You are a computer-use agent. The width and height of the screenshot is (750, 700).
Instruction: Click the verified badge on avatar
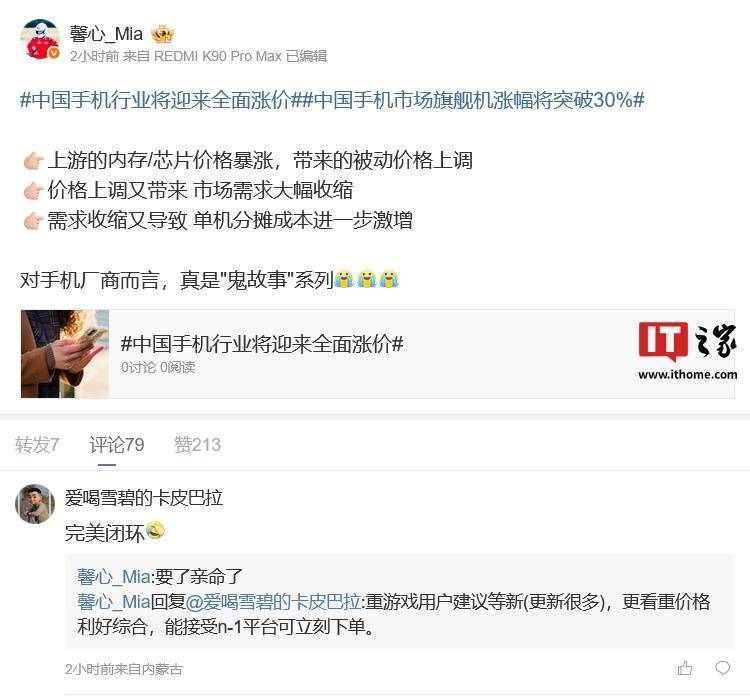(x=54, y=53)
